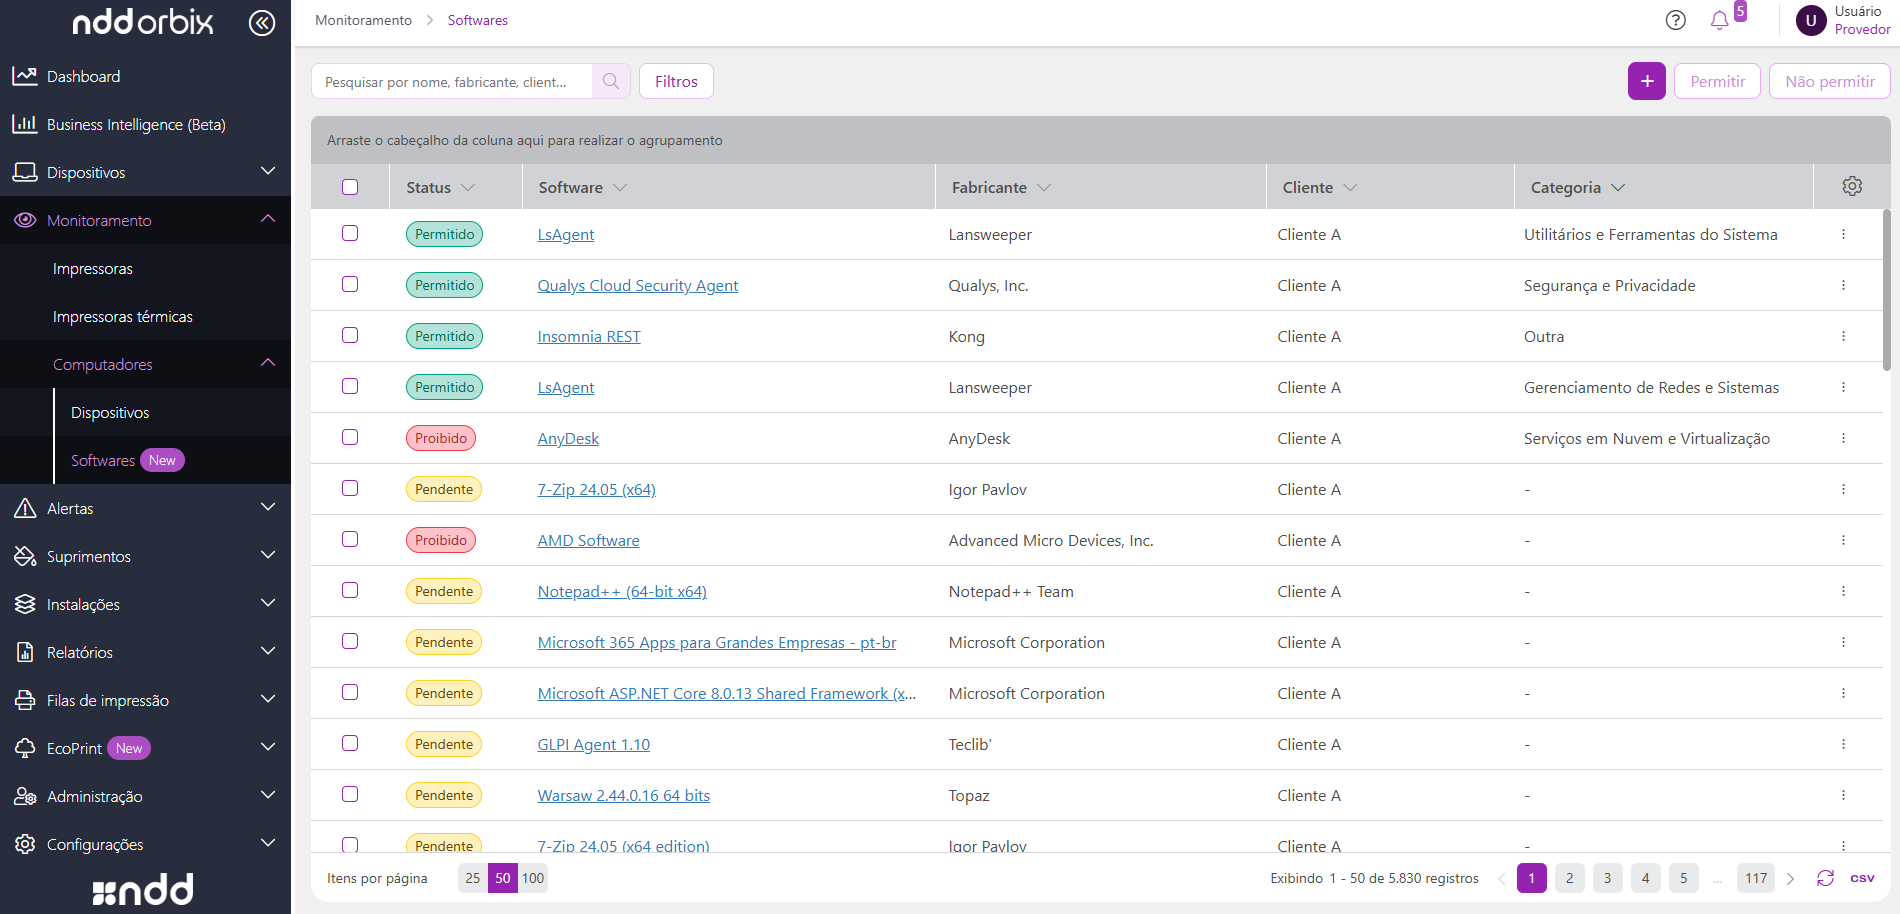Screen dimensions: 1900x914
Task: Click the search magnifier icon
Action: click(611, 82)
